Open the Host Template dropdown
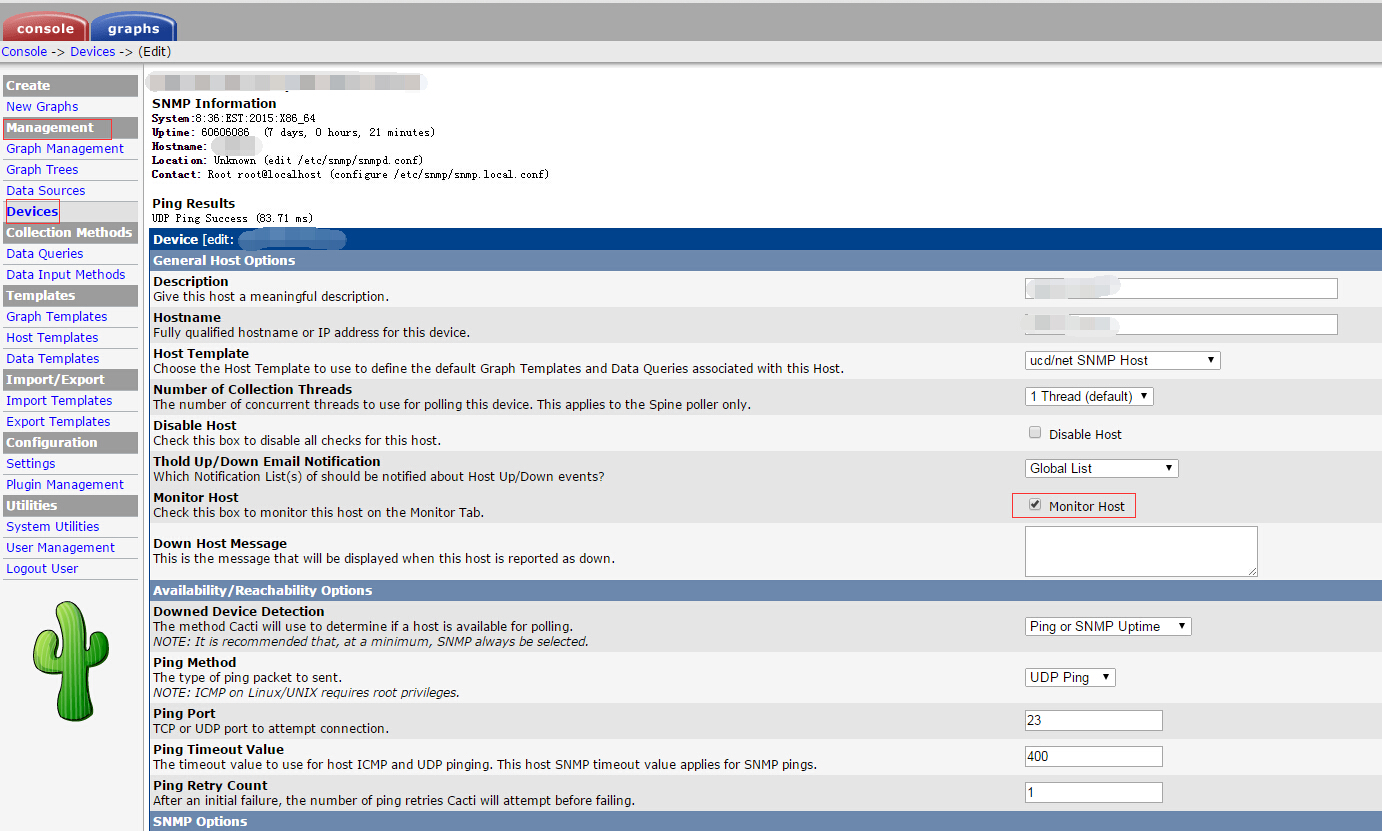Screen dimensions: 1382x831 click(x=1123, y=360)
